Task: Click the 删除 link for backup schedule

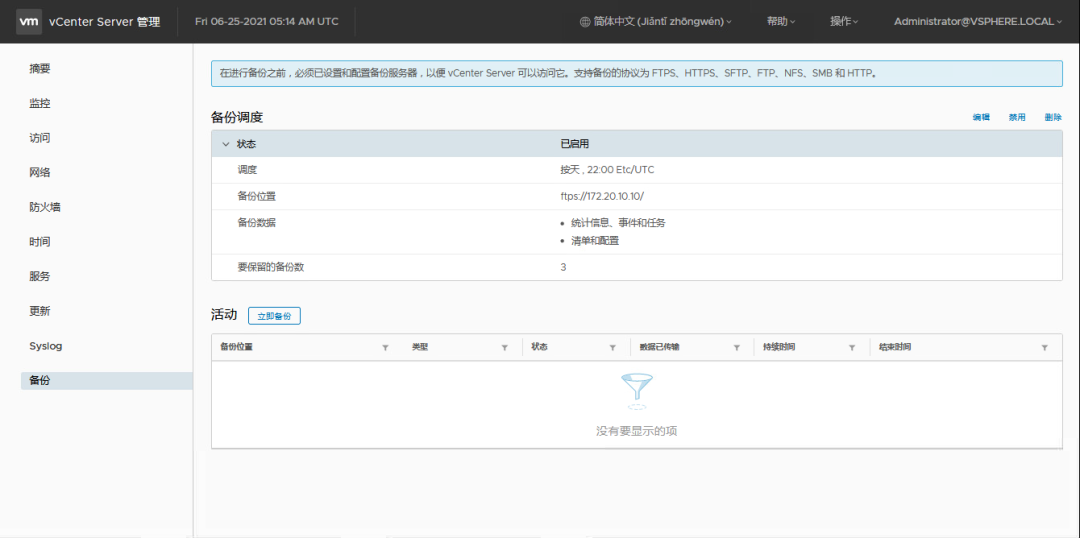Action: (1053, 117)
